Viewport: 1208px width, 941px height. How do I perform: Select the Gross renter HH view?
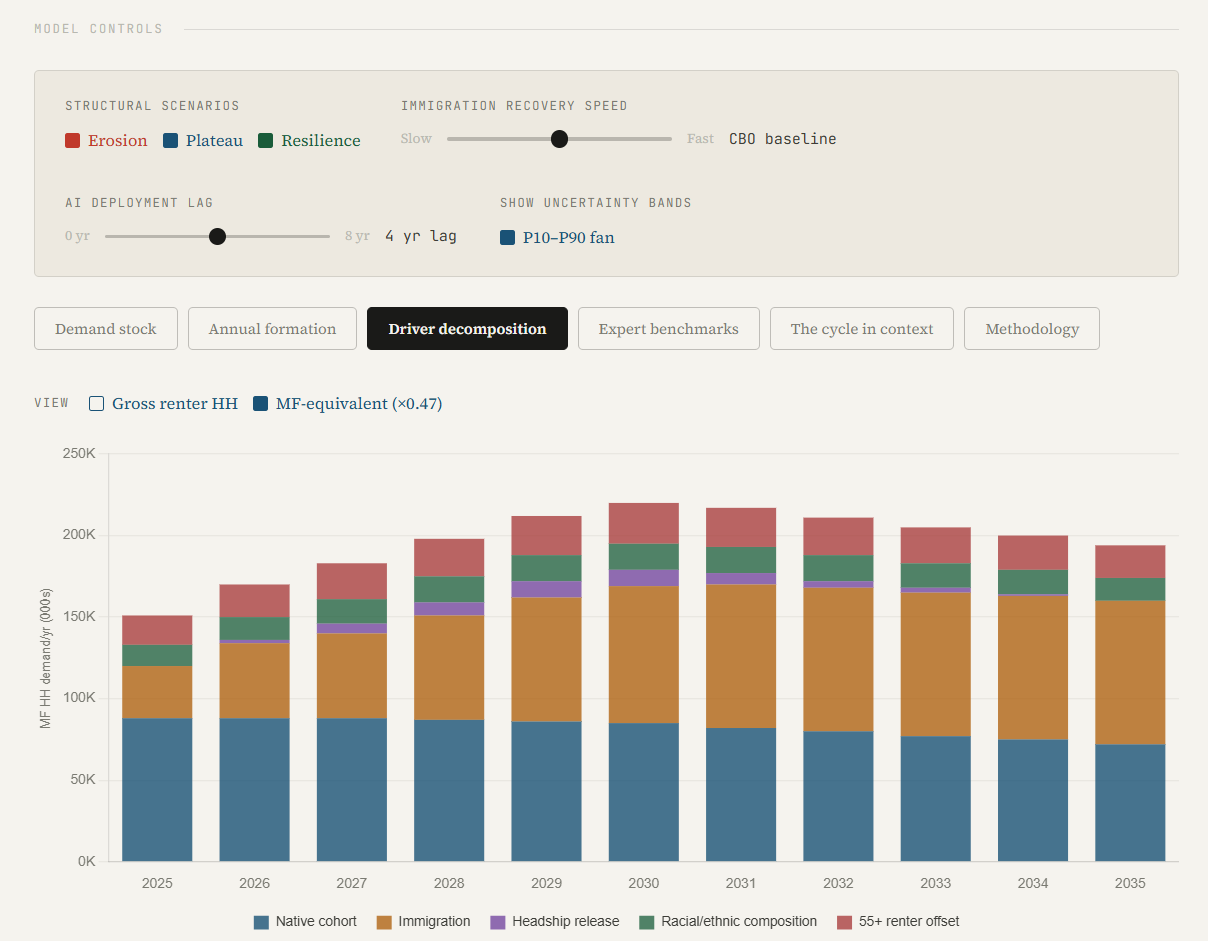(x=97, y=404)
